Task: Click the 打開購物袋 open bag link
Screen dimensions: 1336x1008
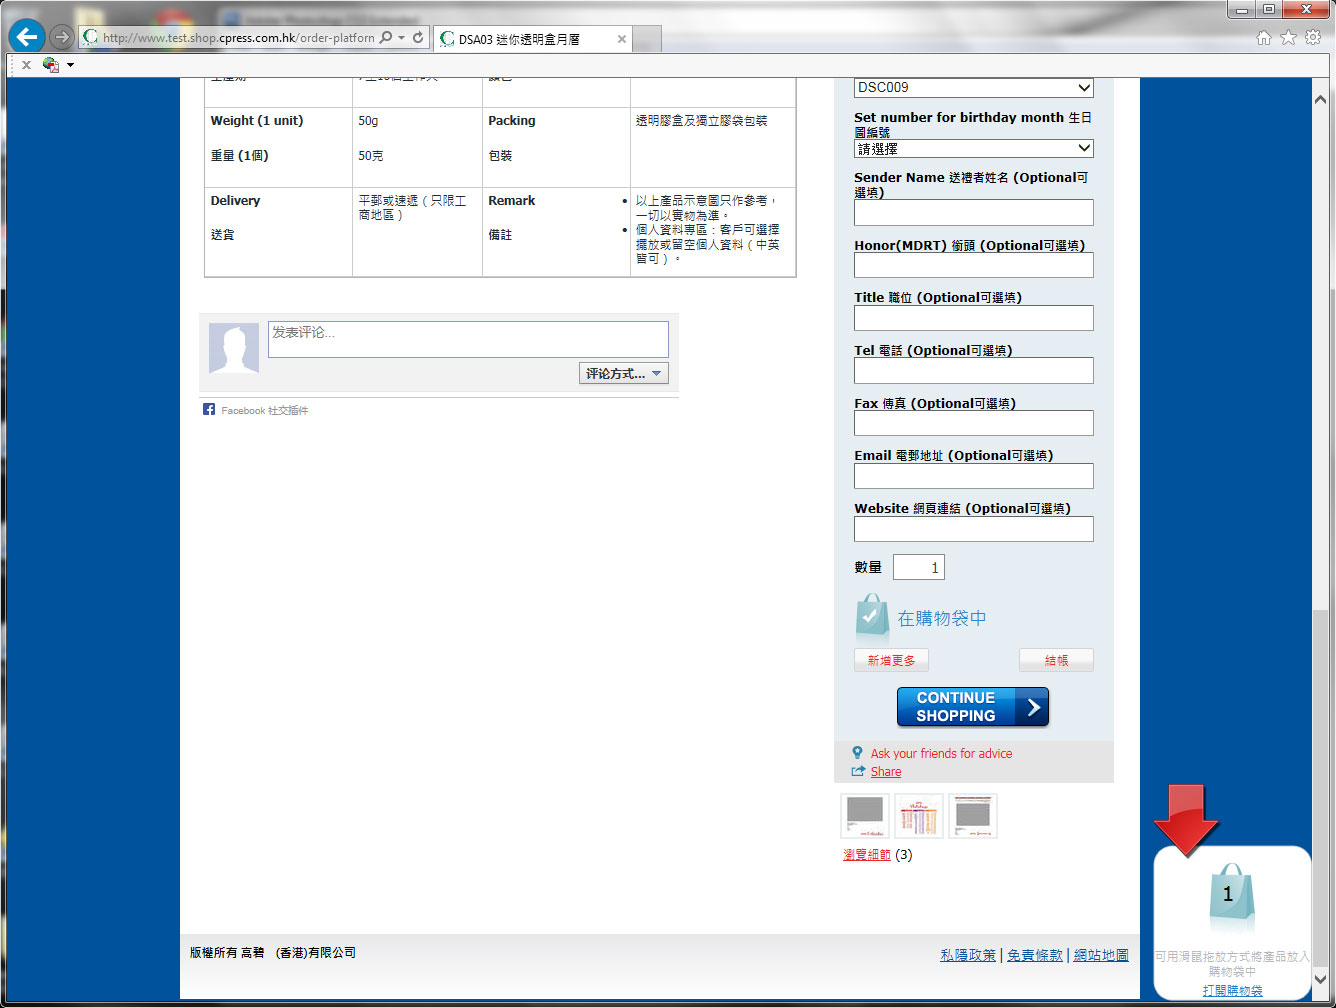Action: [x=1232, y=990]
